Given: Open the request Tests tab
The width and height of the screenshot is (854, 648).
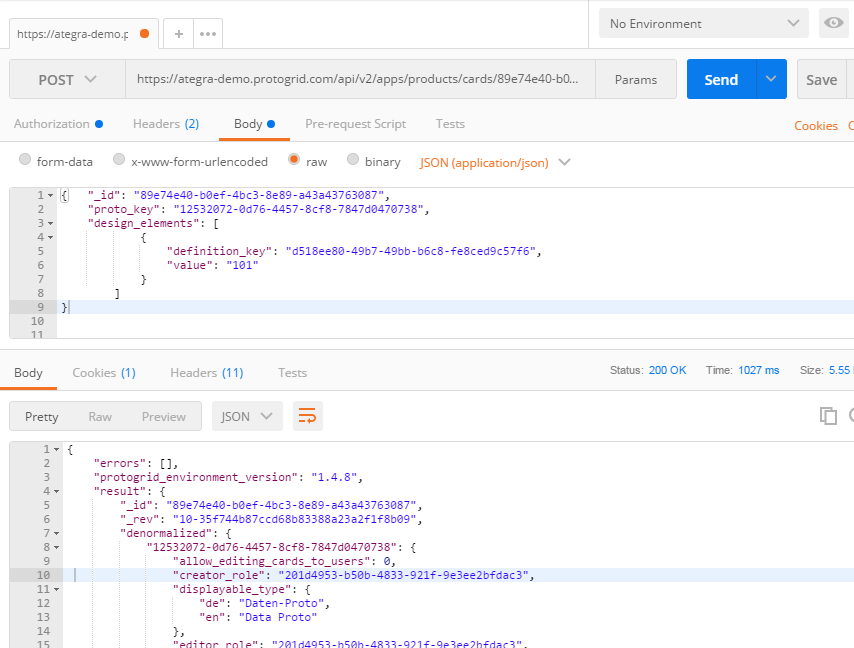Looking at the screenshot, I should [450, 124].
